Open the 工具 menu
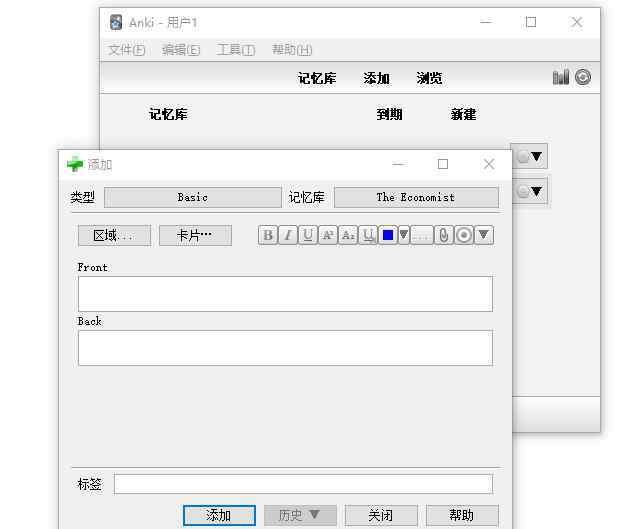Viewport: 626px width, 529px height. [x=236, y=49]
